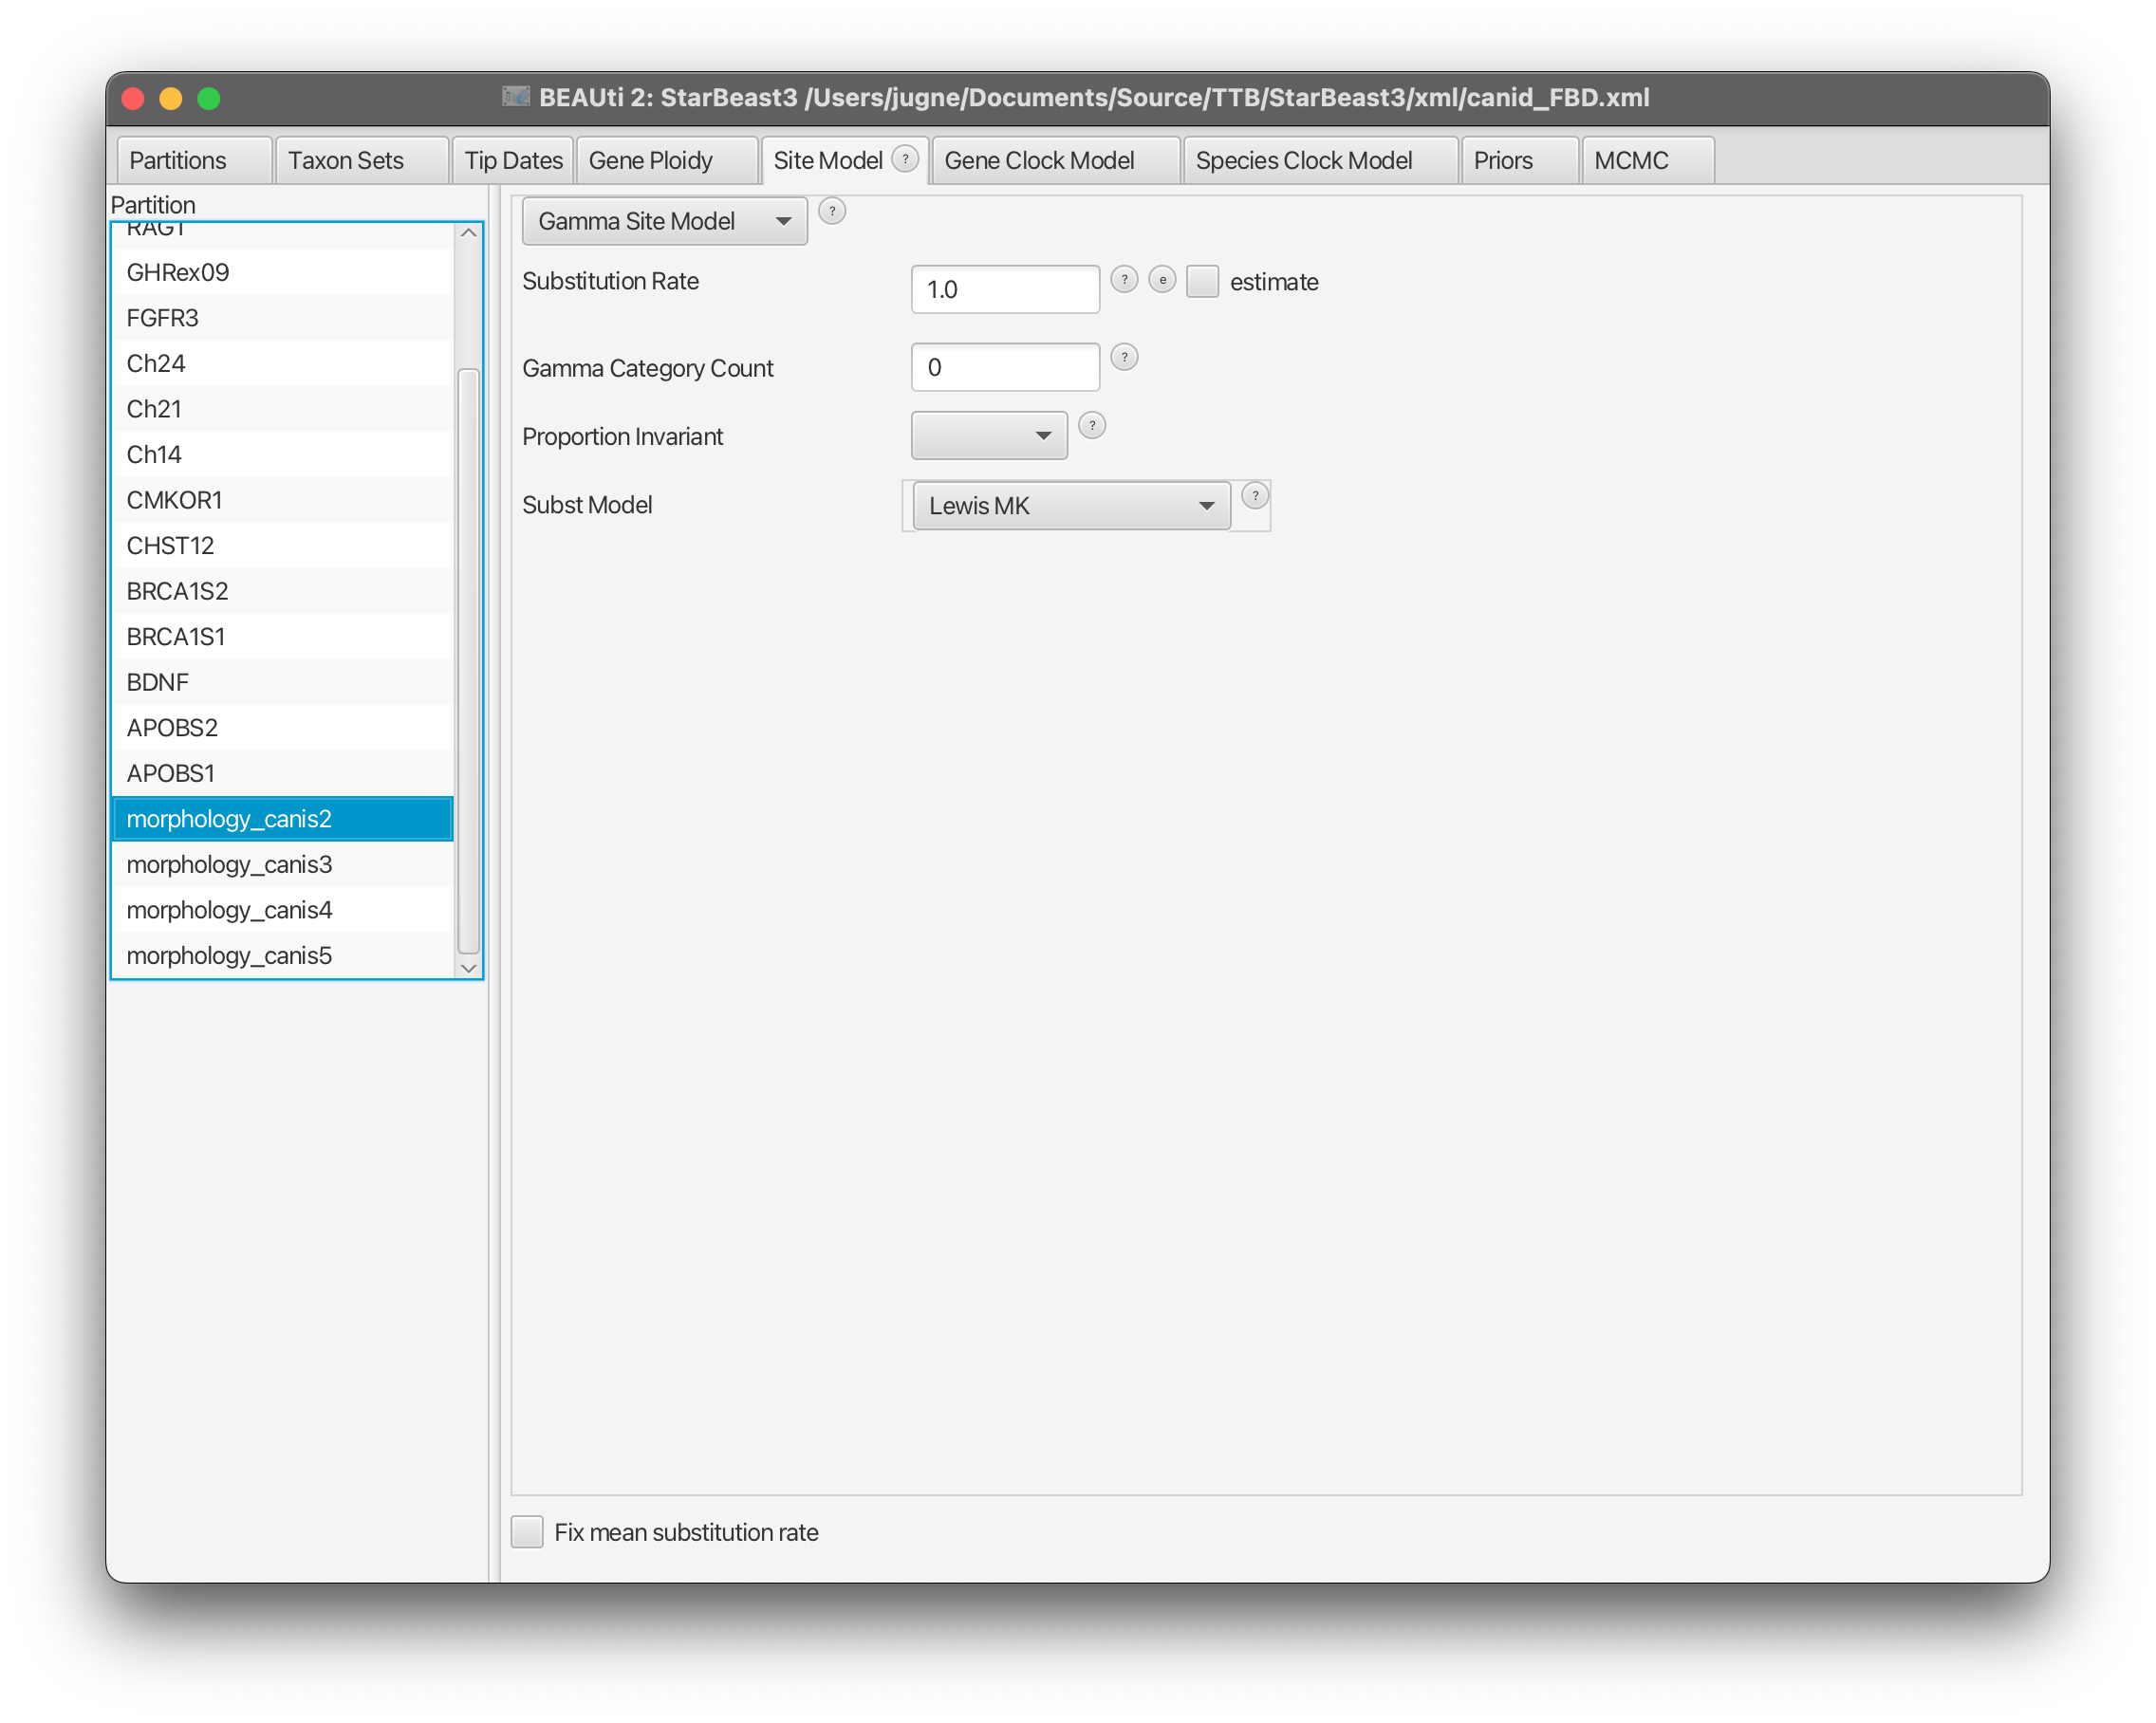Click help icon for Substitution Rate
Image resolution: width=2156 pixels, height=1723 pixels.
pos(1124,280)
